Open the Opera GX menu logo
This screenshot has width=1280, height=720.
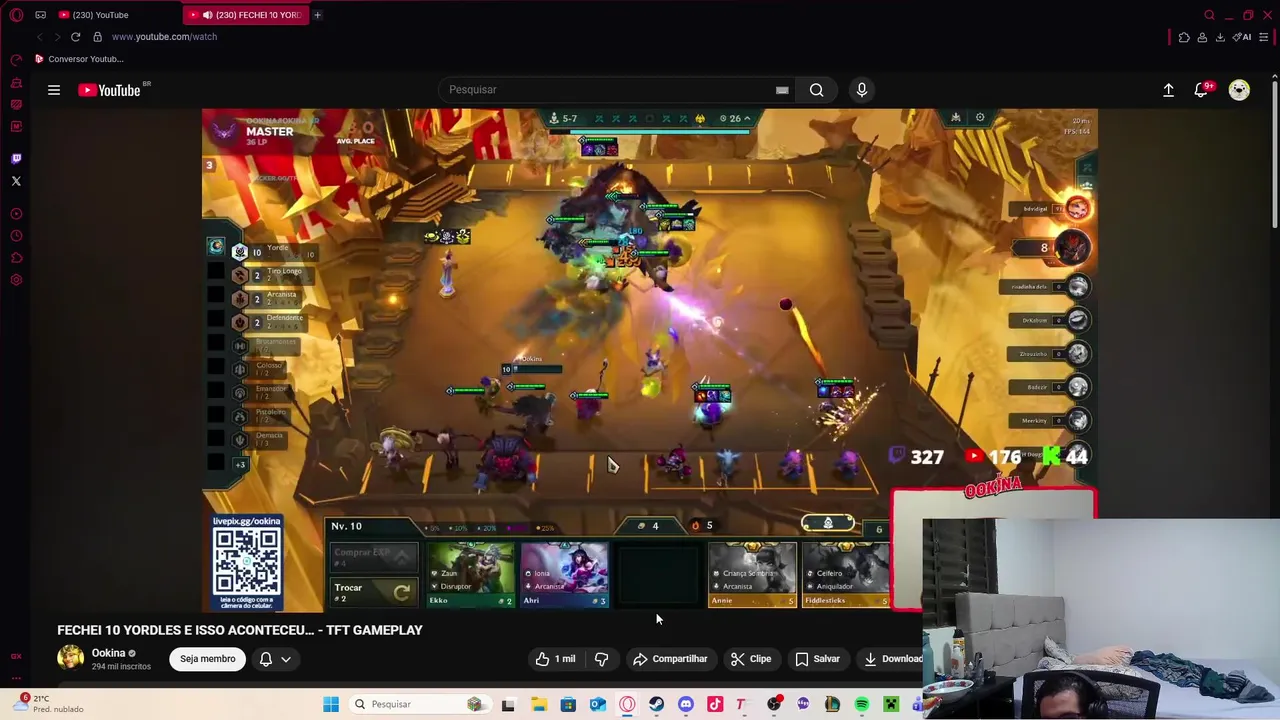click(16, 15)
